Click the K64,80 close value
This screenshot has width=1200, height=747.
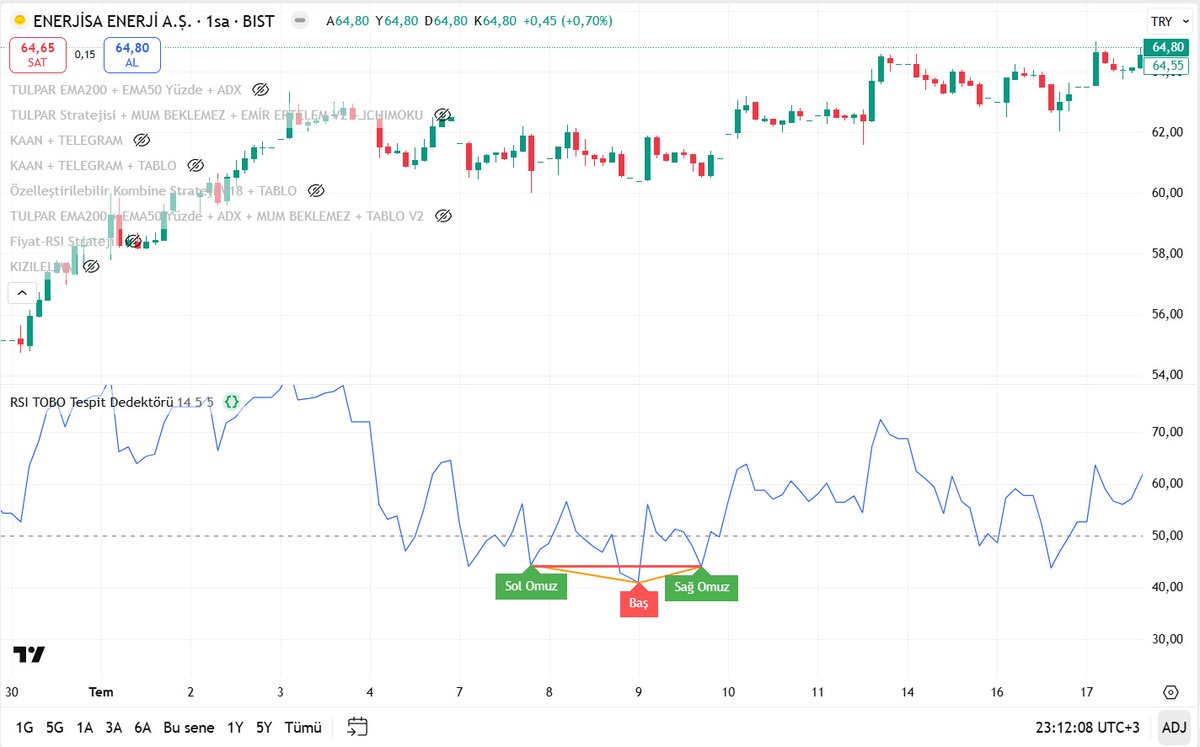coord(495,21)
